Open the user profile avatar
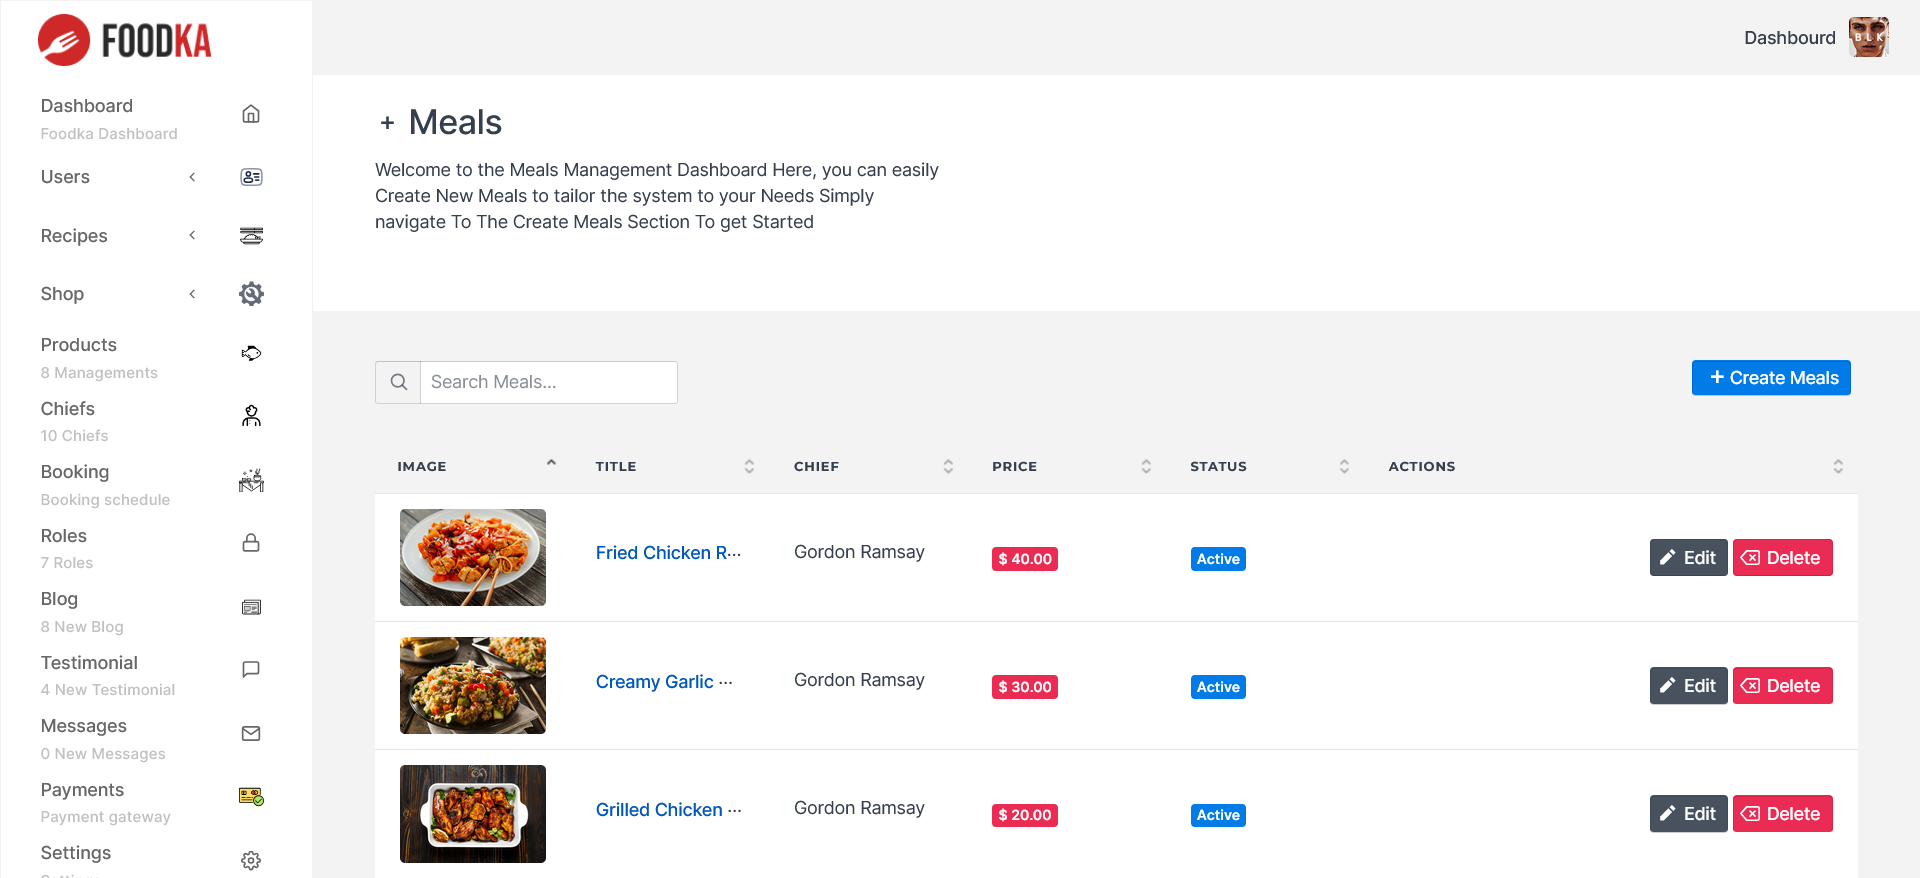 point(1867,38)
